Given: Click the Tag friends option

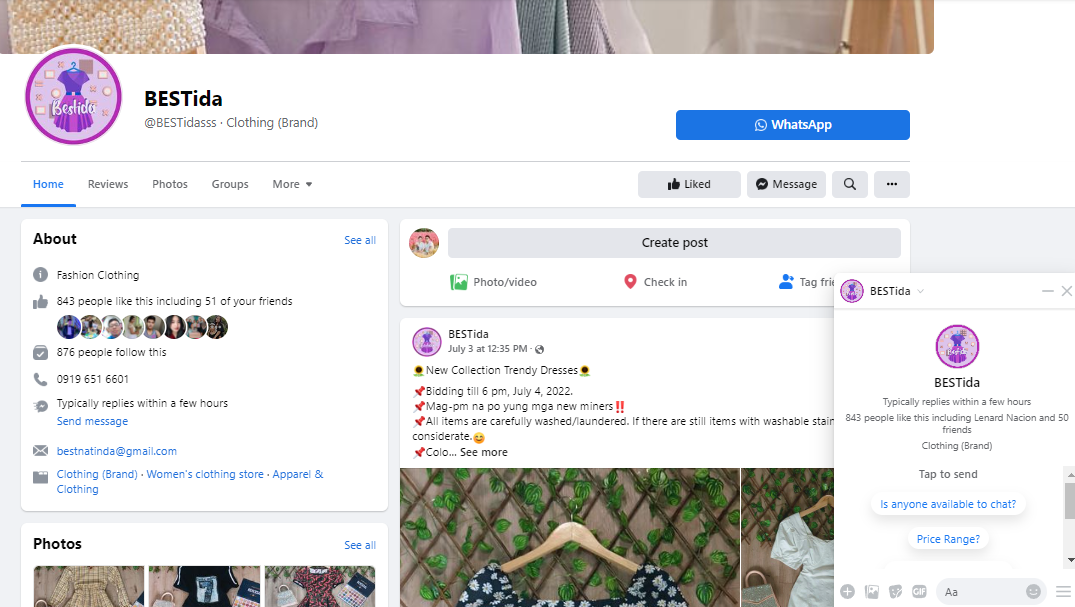Looking at the screenshot, I should pyautogui.click(x=806, y=282).
